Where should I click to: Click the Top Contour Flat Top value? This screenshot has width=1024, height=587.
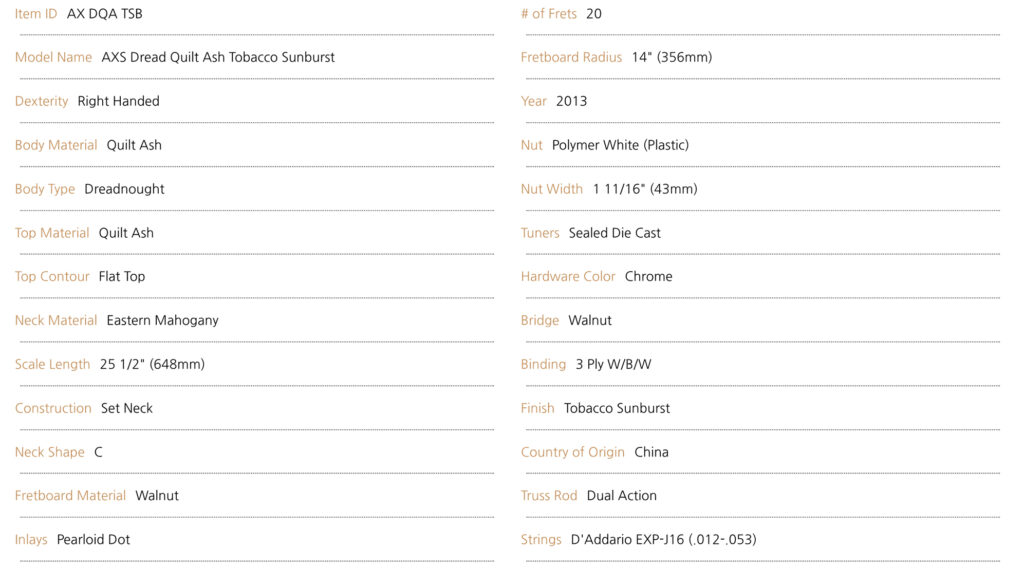click(122, 277)
